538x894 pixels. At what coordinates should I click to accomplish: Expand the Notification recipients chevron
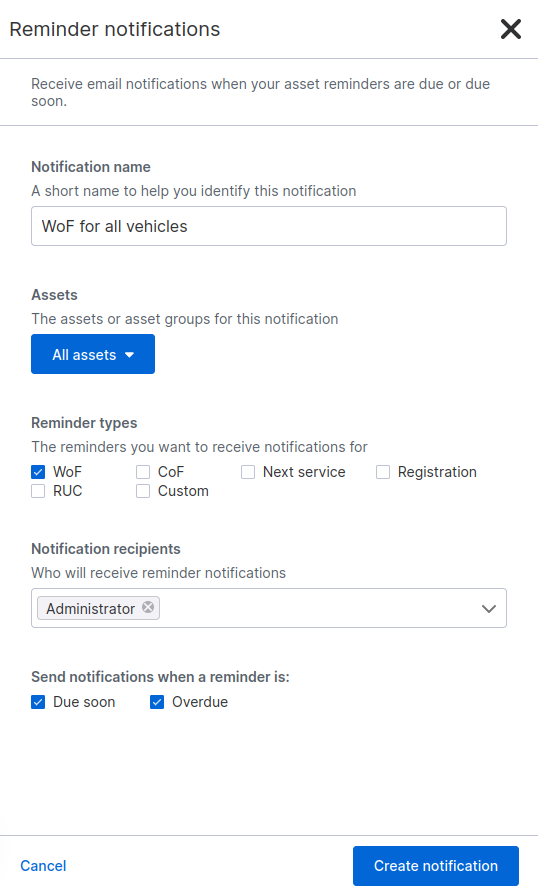point(488,608)
